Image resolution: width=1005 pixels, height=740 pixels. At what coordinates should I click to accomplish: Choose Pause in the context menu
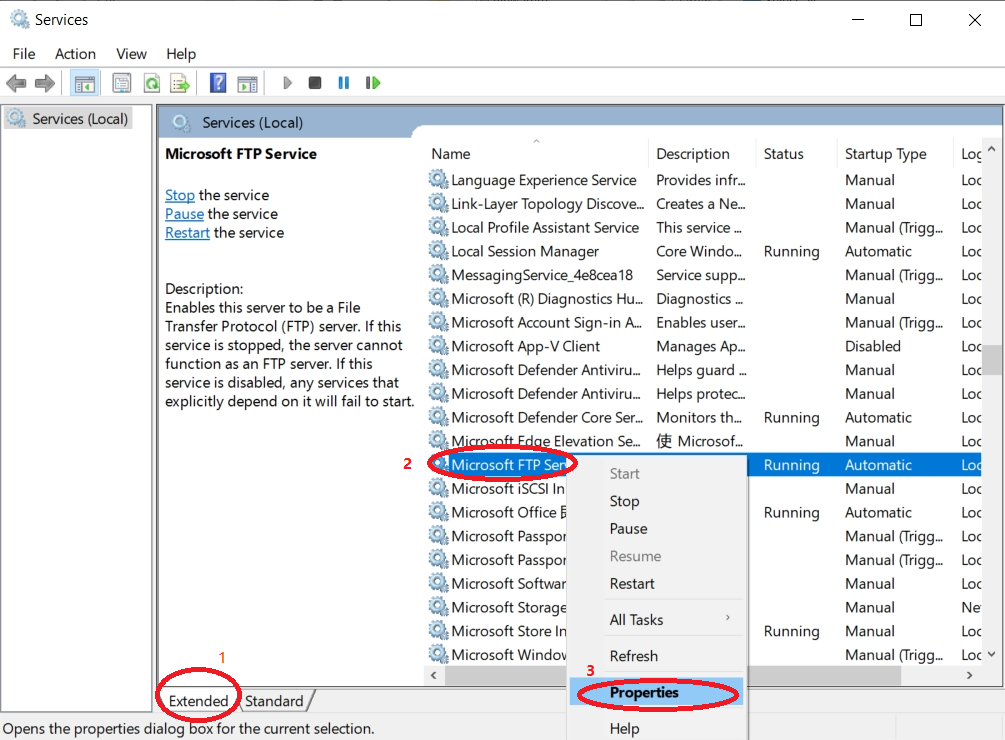657,529
